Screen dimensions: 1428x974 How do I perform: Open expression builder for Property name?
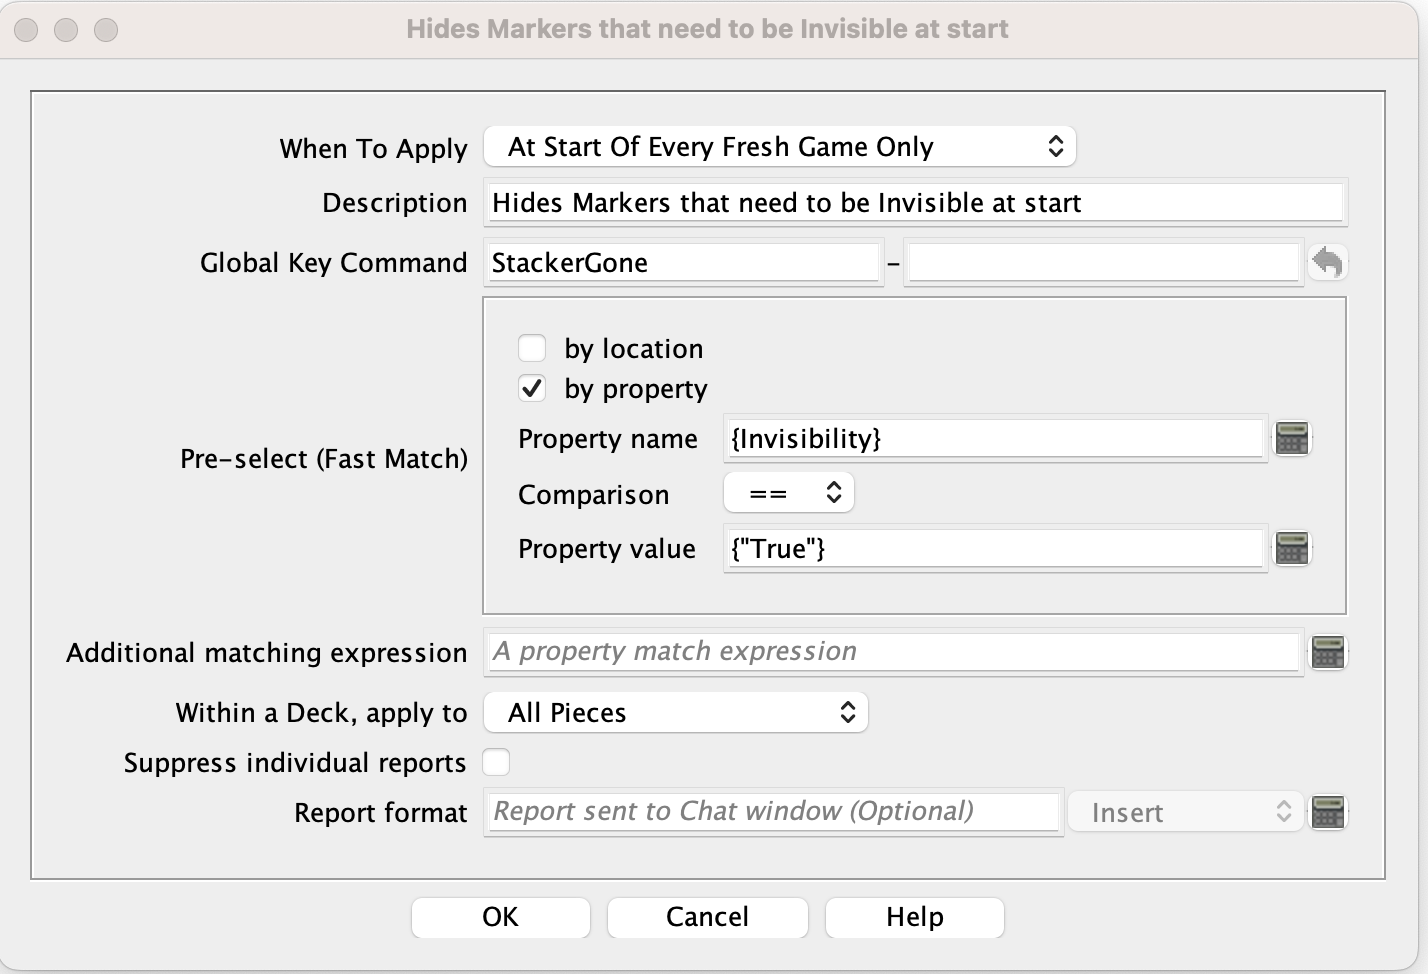pyautogui.click(x=1292, y=439)
